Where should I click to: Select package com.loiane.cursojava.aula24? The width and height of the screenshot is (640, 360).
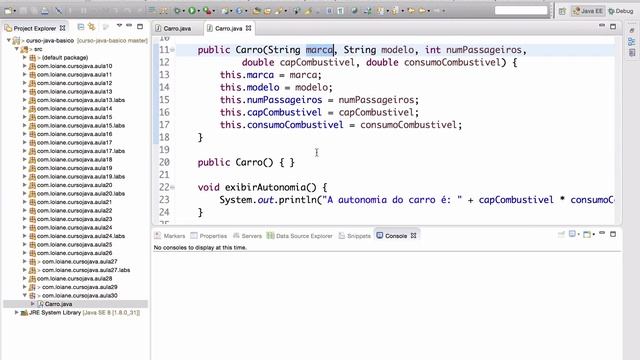tap(74, 227)
